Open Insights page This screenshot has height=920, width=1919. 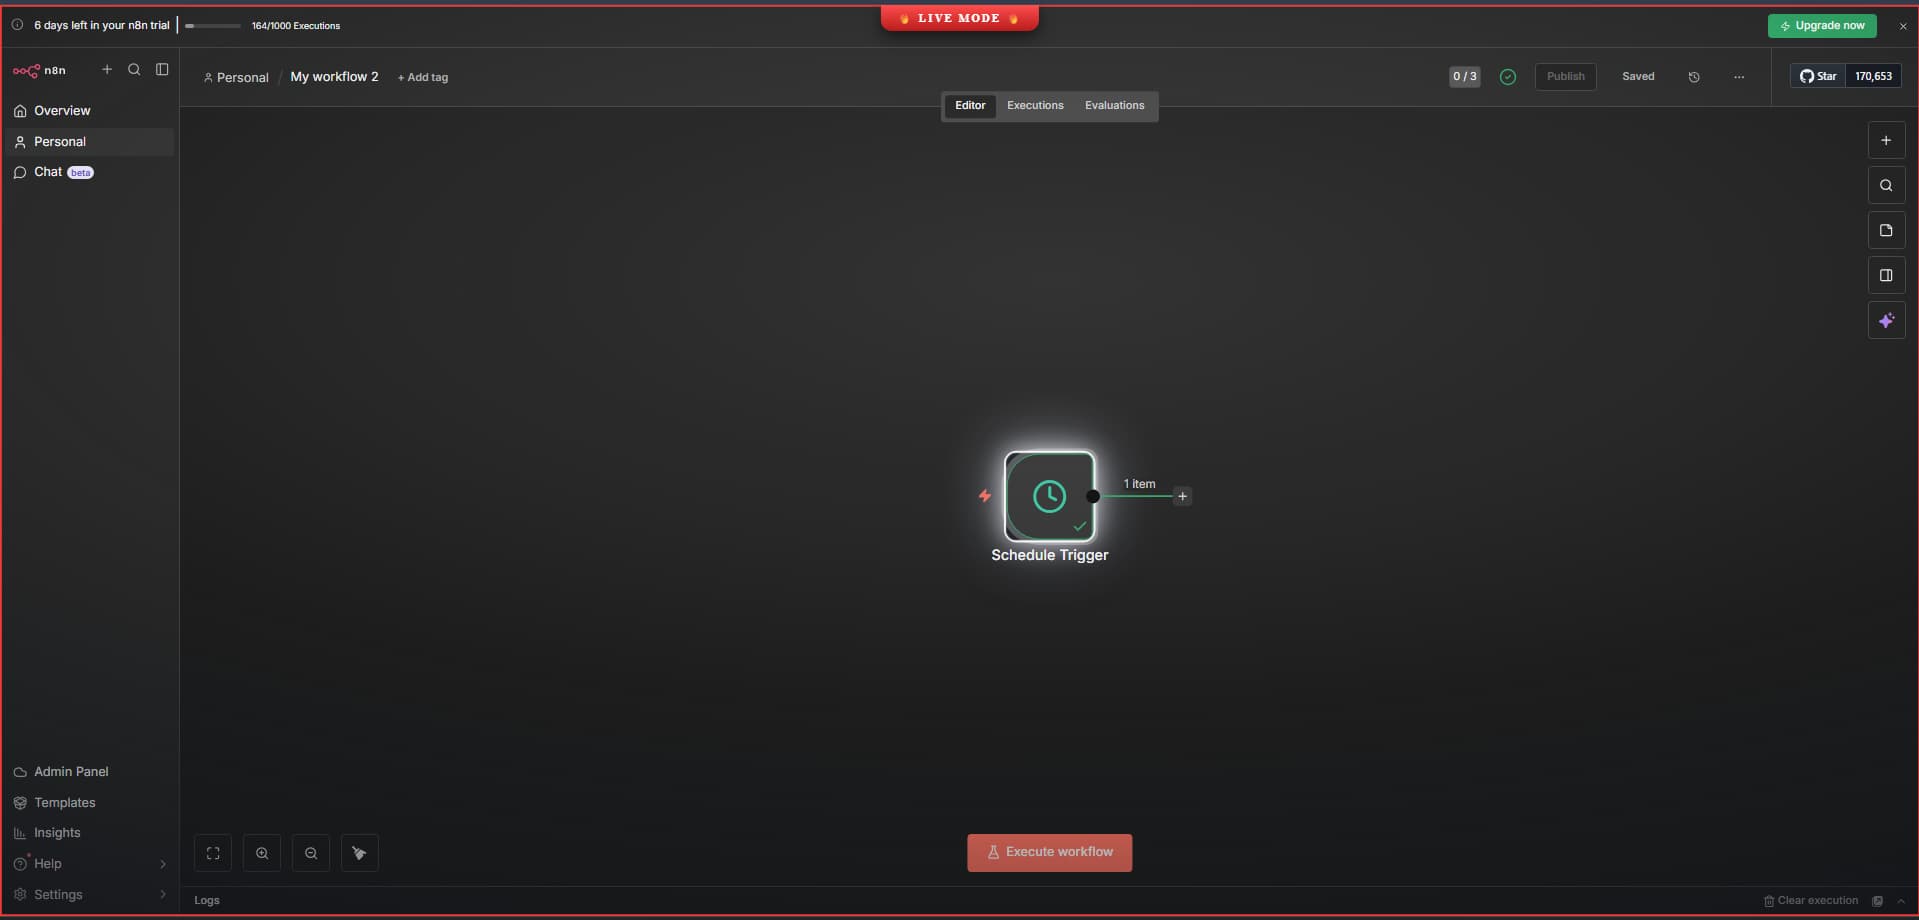[88, 833]
